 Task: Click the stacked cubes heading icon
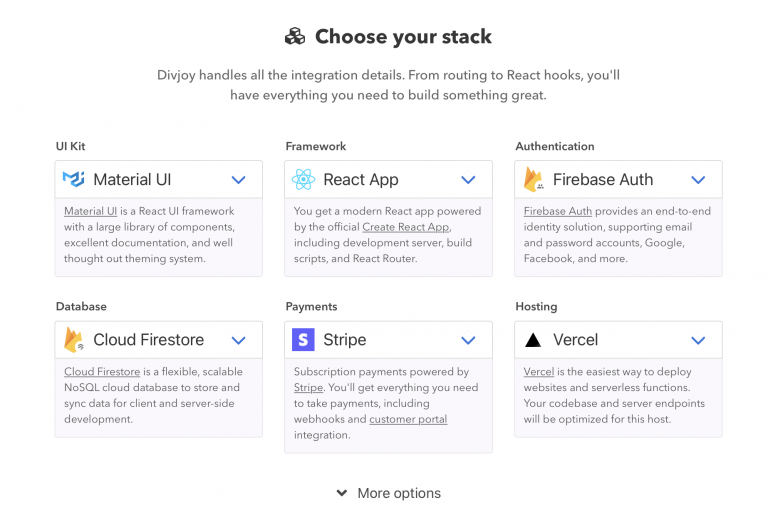(x=295, y=36)
